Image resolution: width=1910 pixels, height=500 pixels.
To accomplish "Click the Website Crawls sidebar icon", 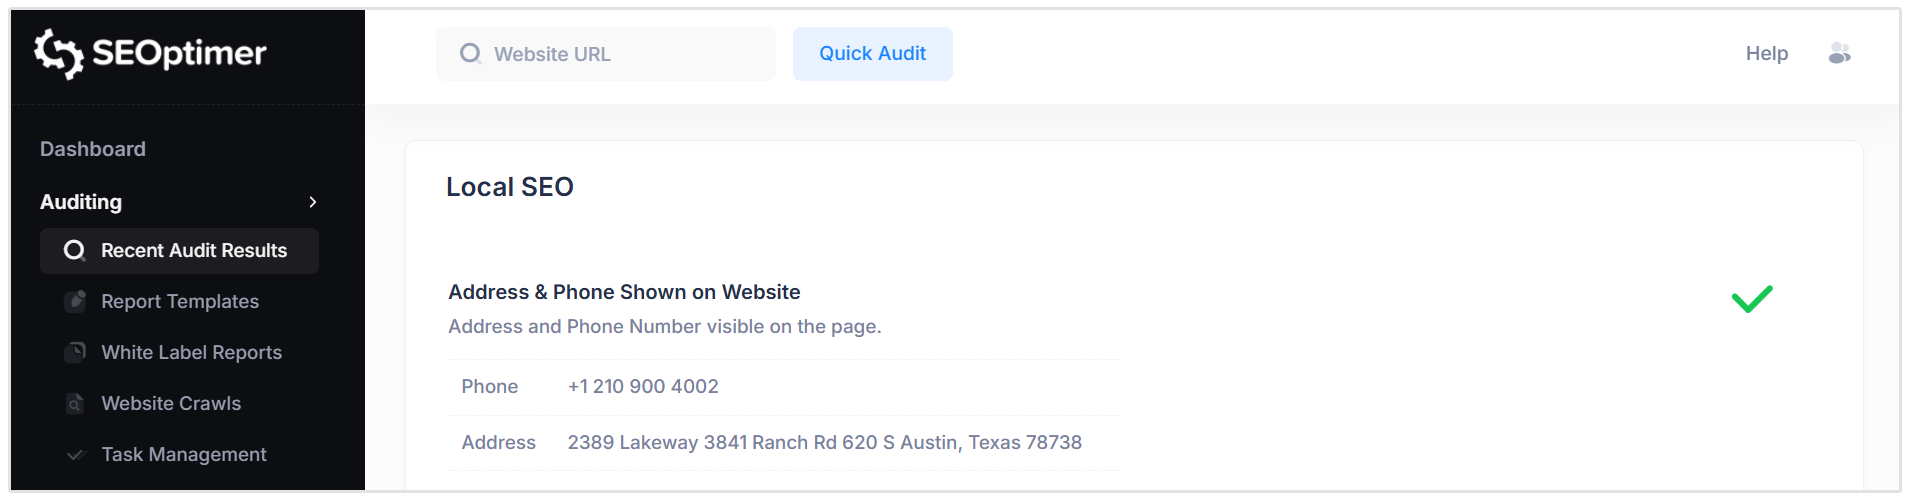I will pos(75,403).
